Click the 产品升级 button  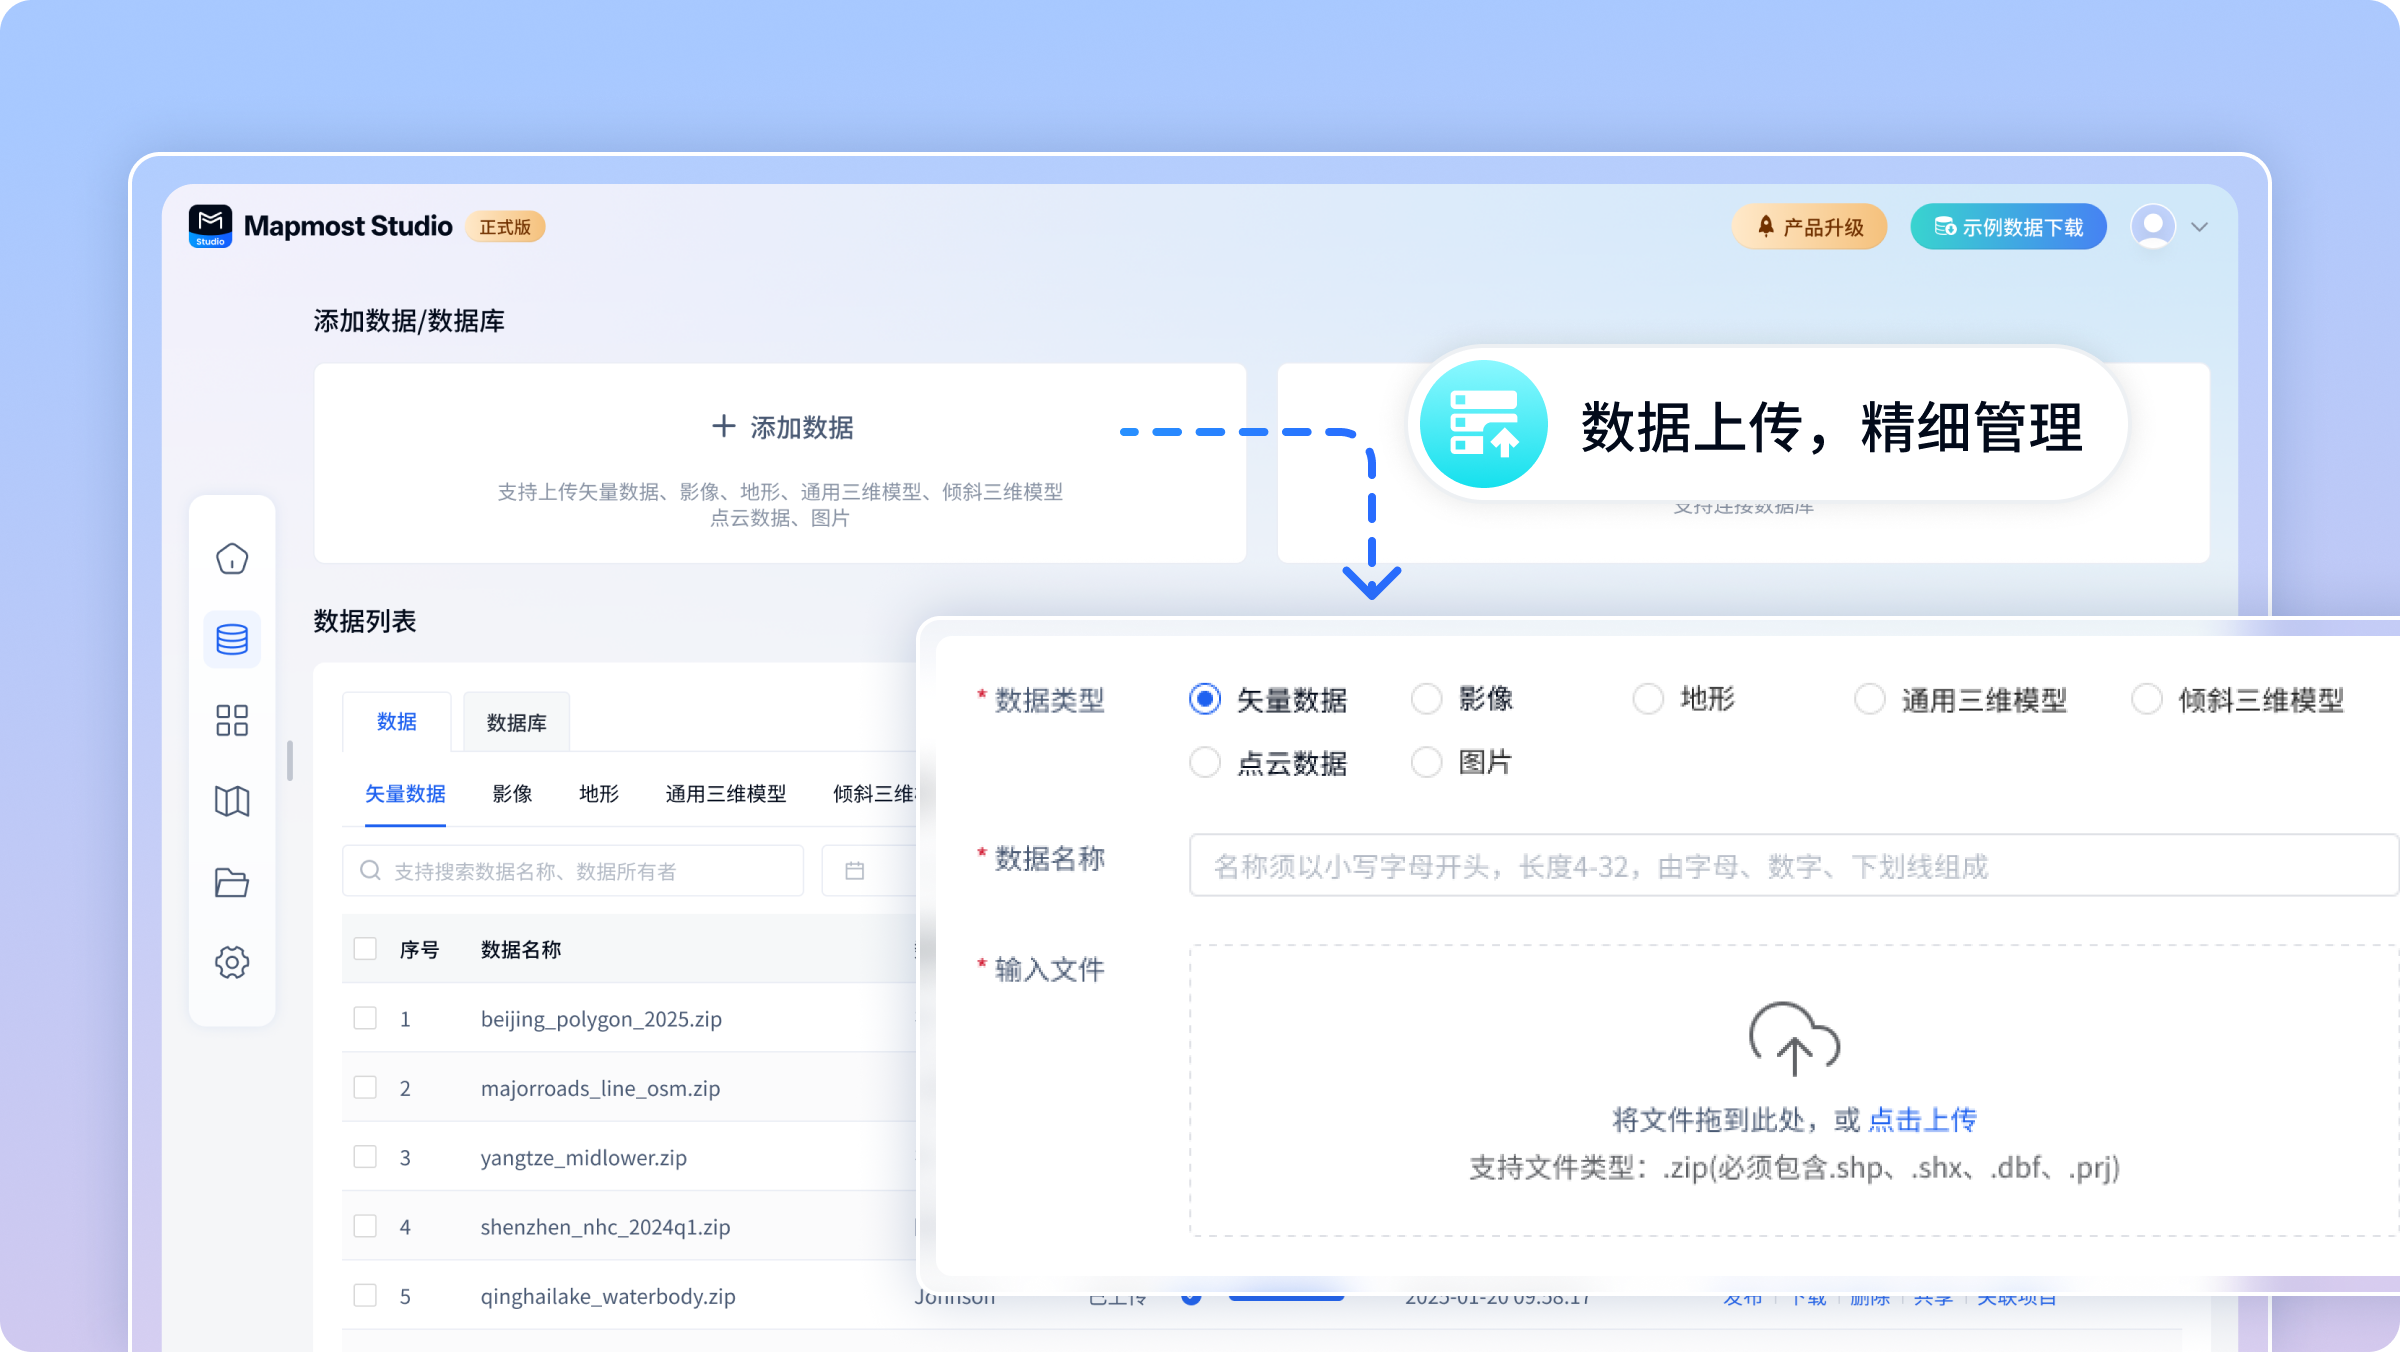[1809, 227]
